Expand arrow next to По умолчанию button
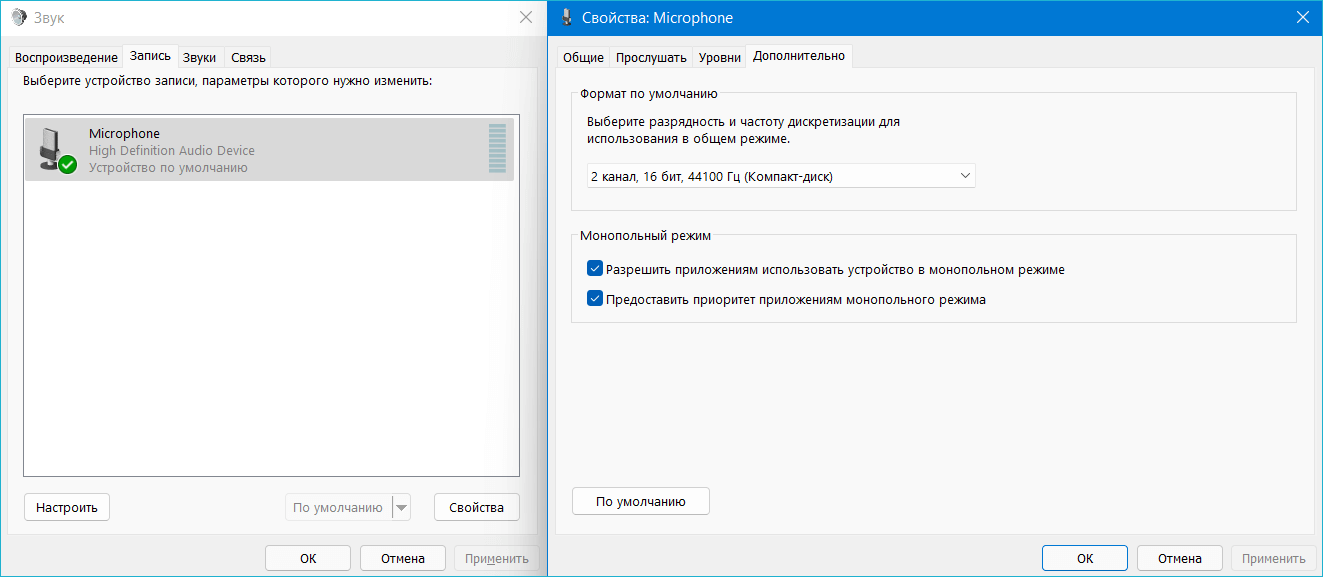 point(401,508)
